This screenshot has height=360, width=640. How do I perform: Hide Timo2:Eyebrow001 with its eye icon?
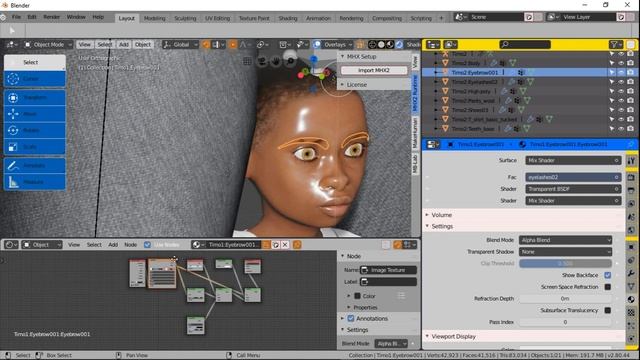click(621, 72)
